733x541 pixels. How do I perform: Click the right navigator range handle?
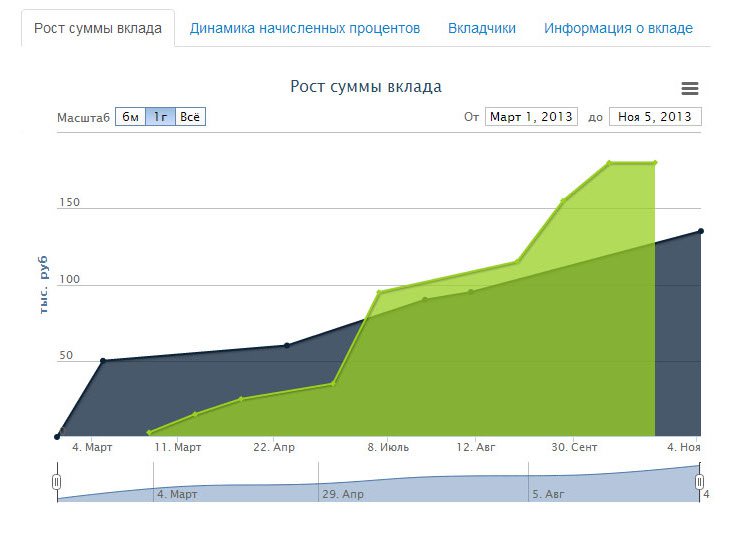[699, 482]
